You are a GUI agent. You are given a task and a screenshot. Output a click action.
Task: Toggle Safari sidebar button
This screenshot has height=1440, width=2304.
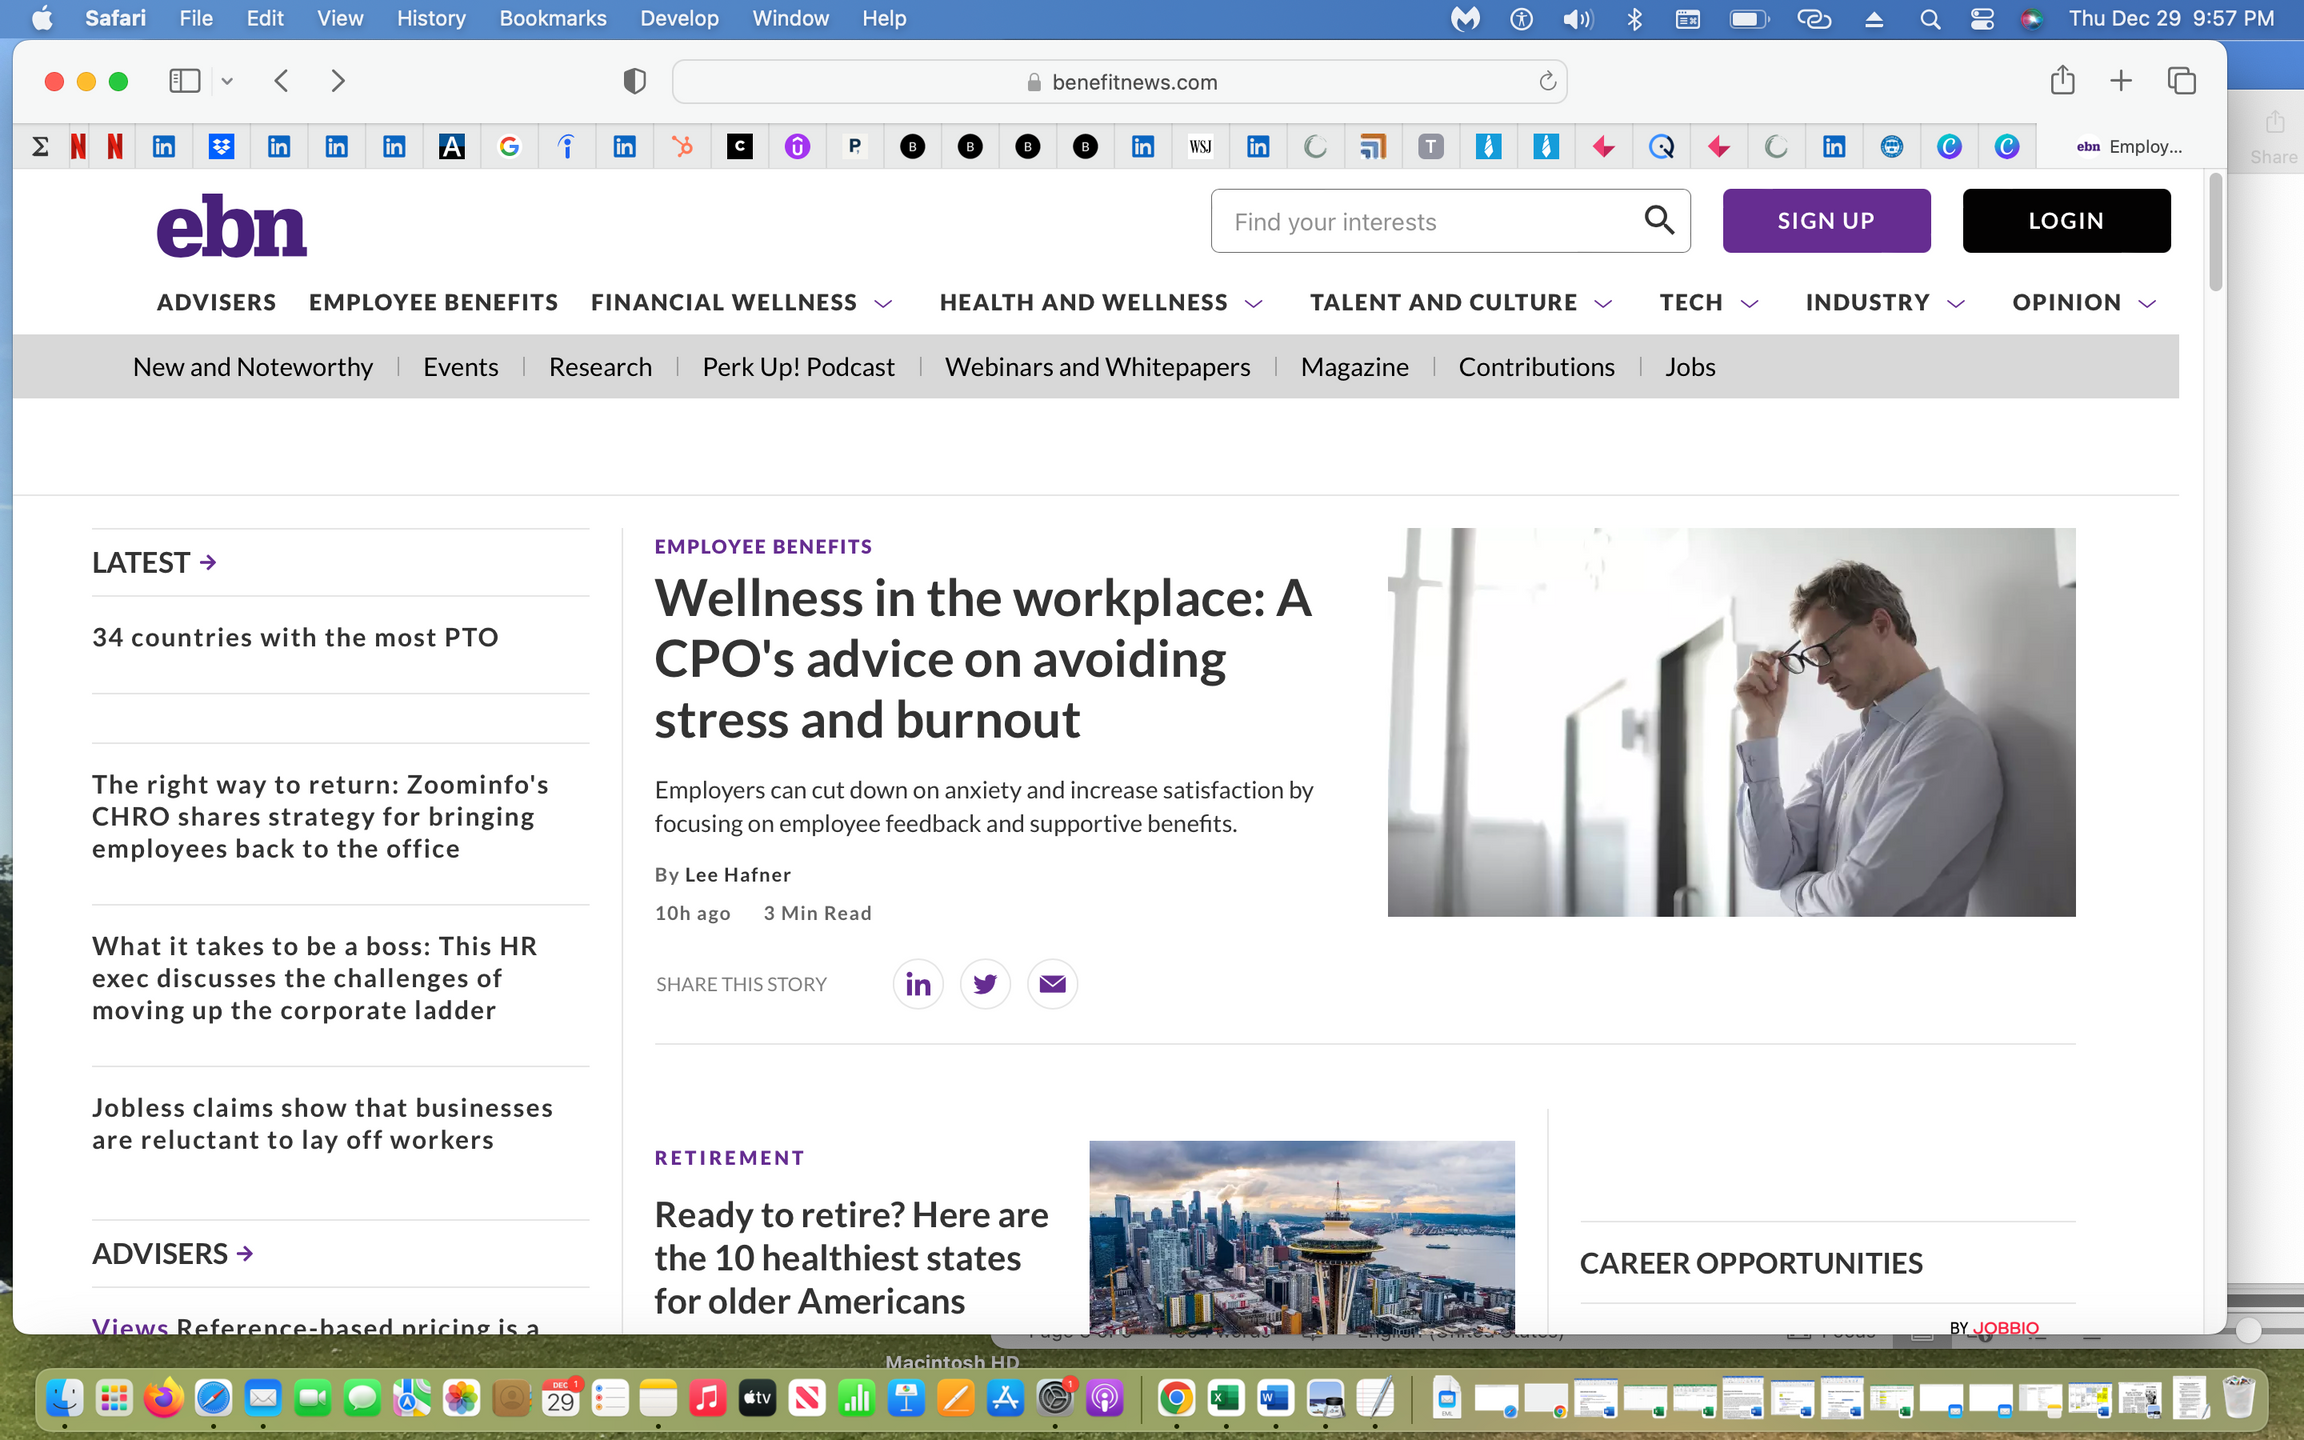pos(185,81)
